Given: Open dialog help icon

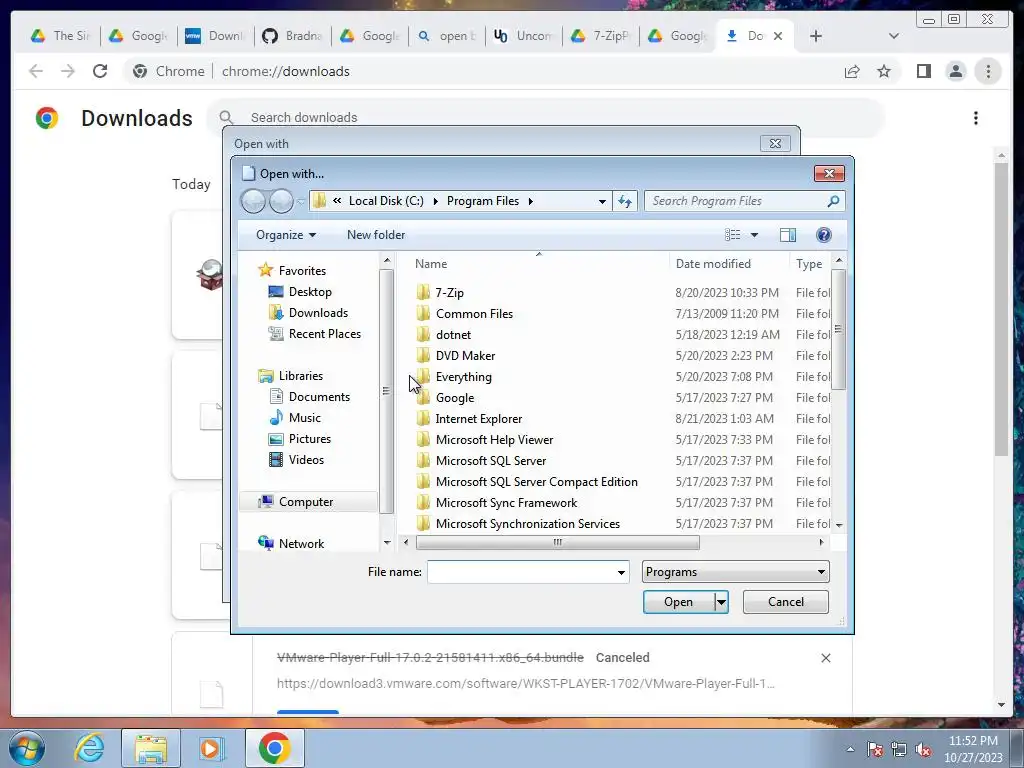Looking at the screenshot, I should pyautogui.click(x=824, y=235).
